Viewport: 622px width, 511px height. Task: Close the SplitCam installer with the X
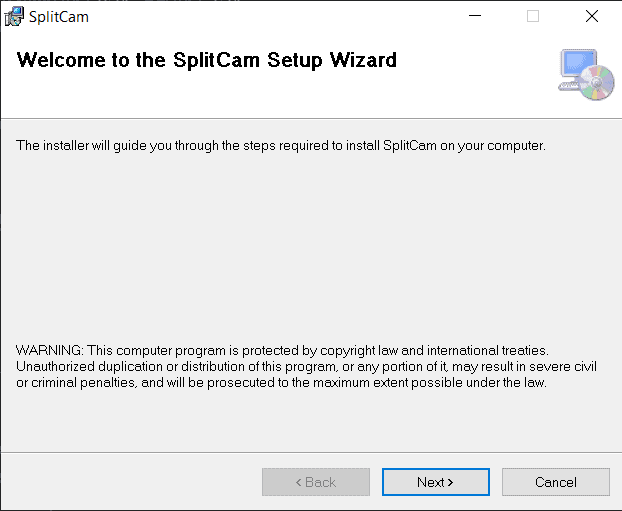(592, 16)
